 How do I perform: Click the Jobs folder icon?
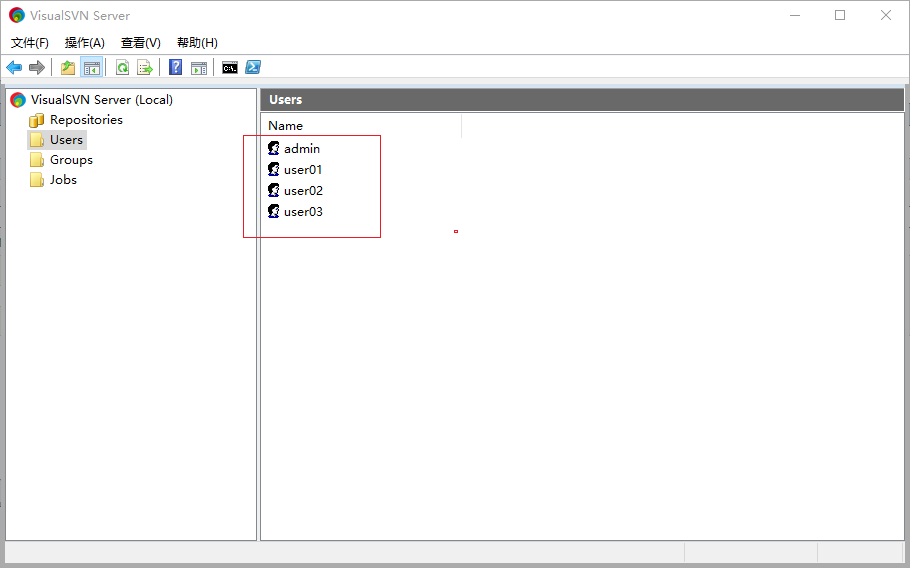37,180
